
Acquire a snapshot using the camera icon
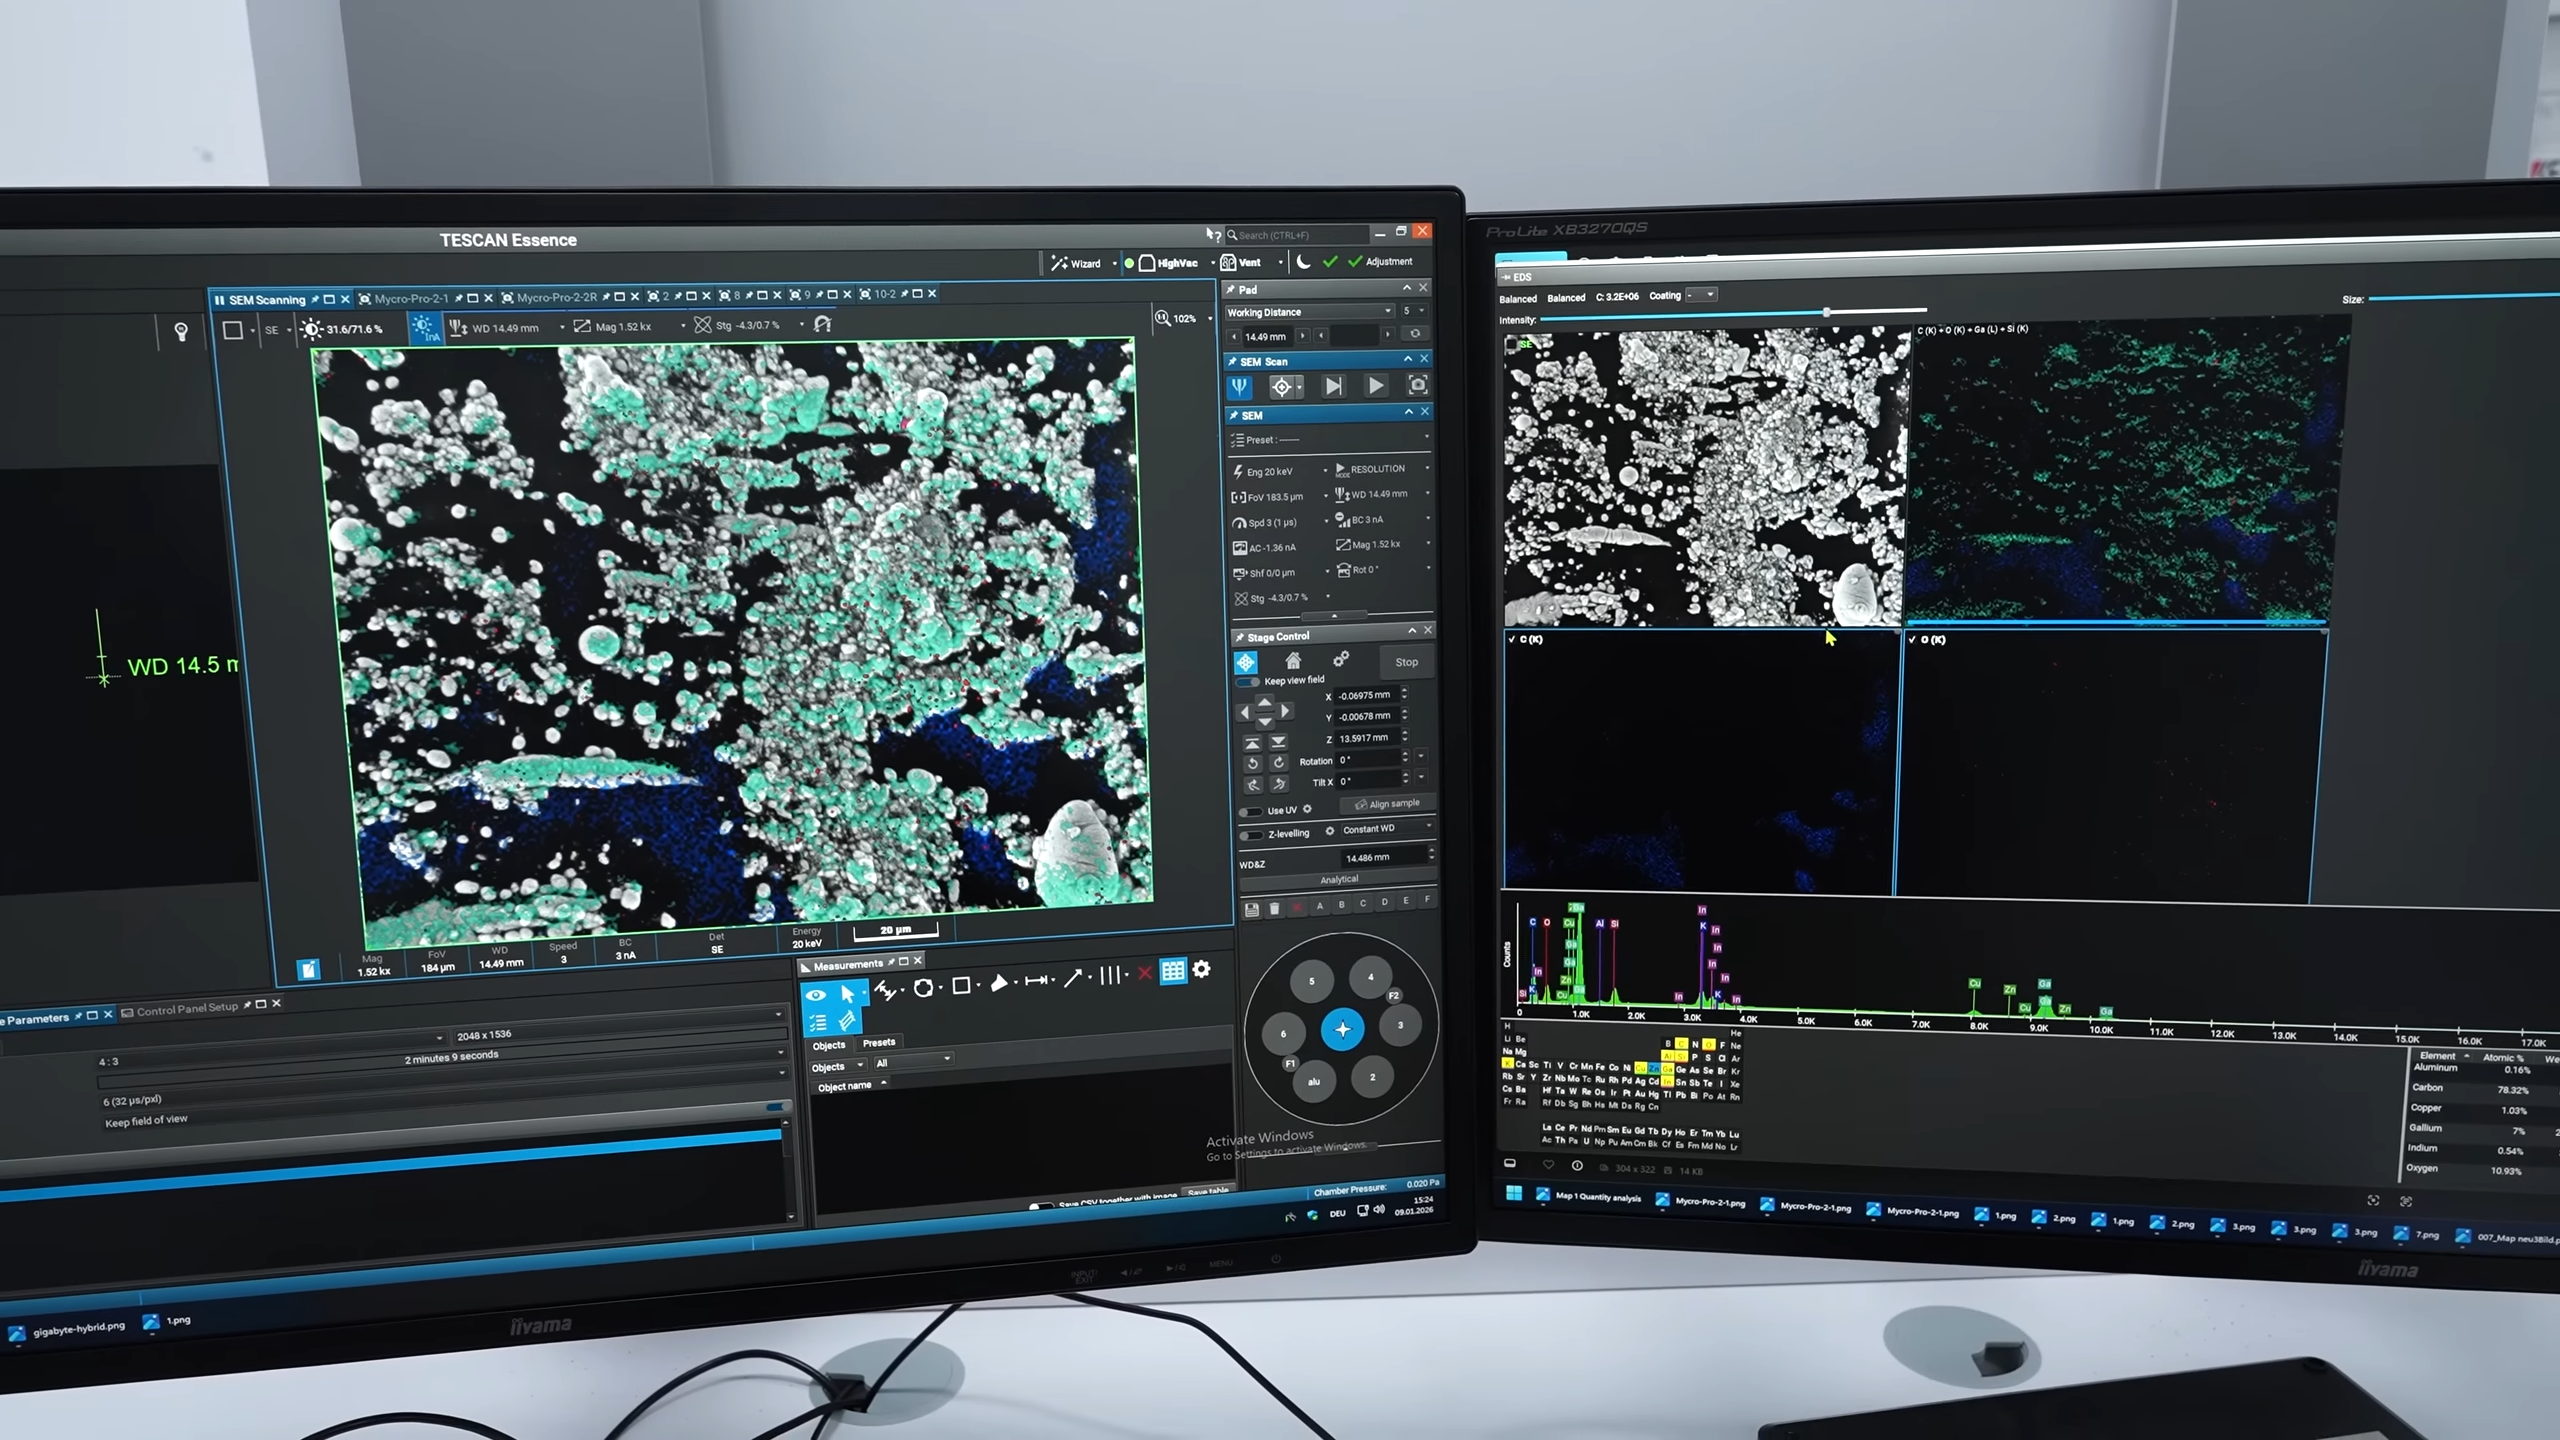click(1418, 385)
